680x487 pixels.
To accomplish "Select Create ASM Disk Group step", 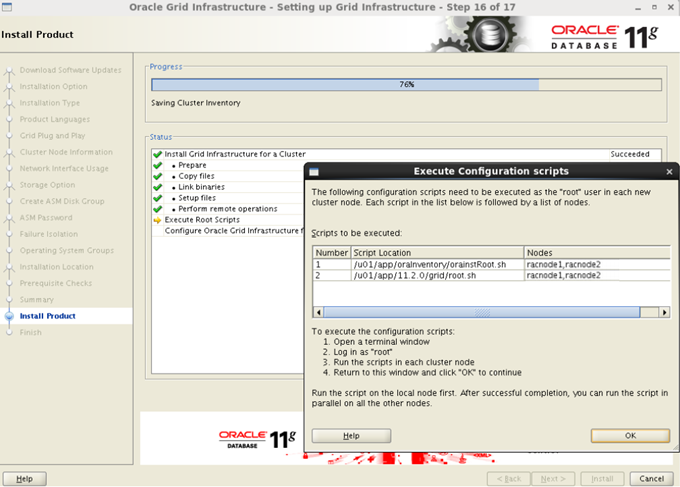I will 62,201.
